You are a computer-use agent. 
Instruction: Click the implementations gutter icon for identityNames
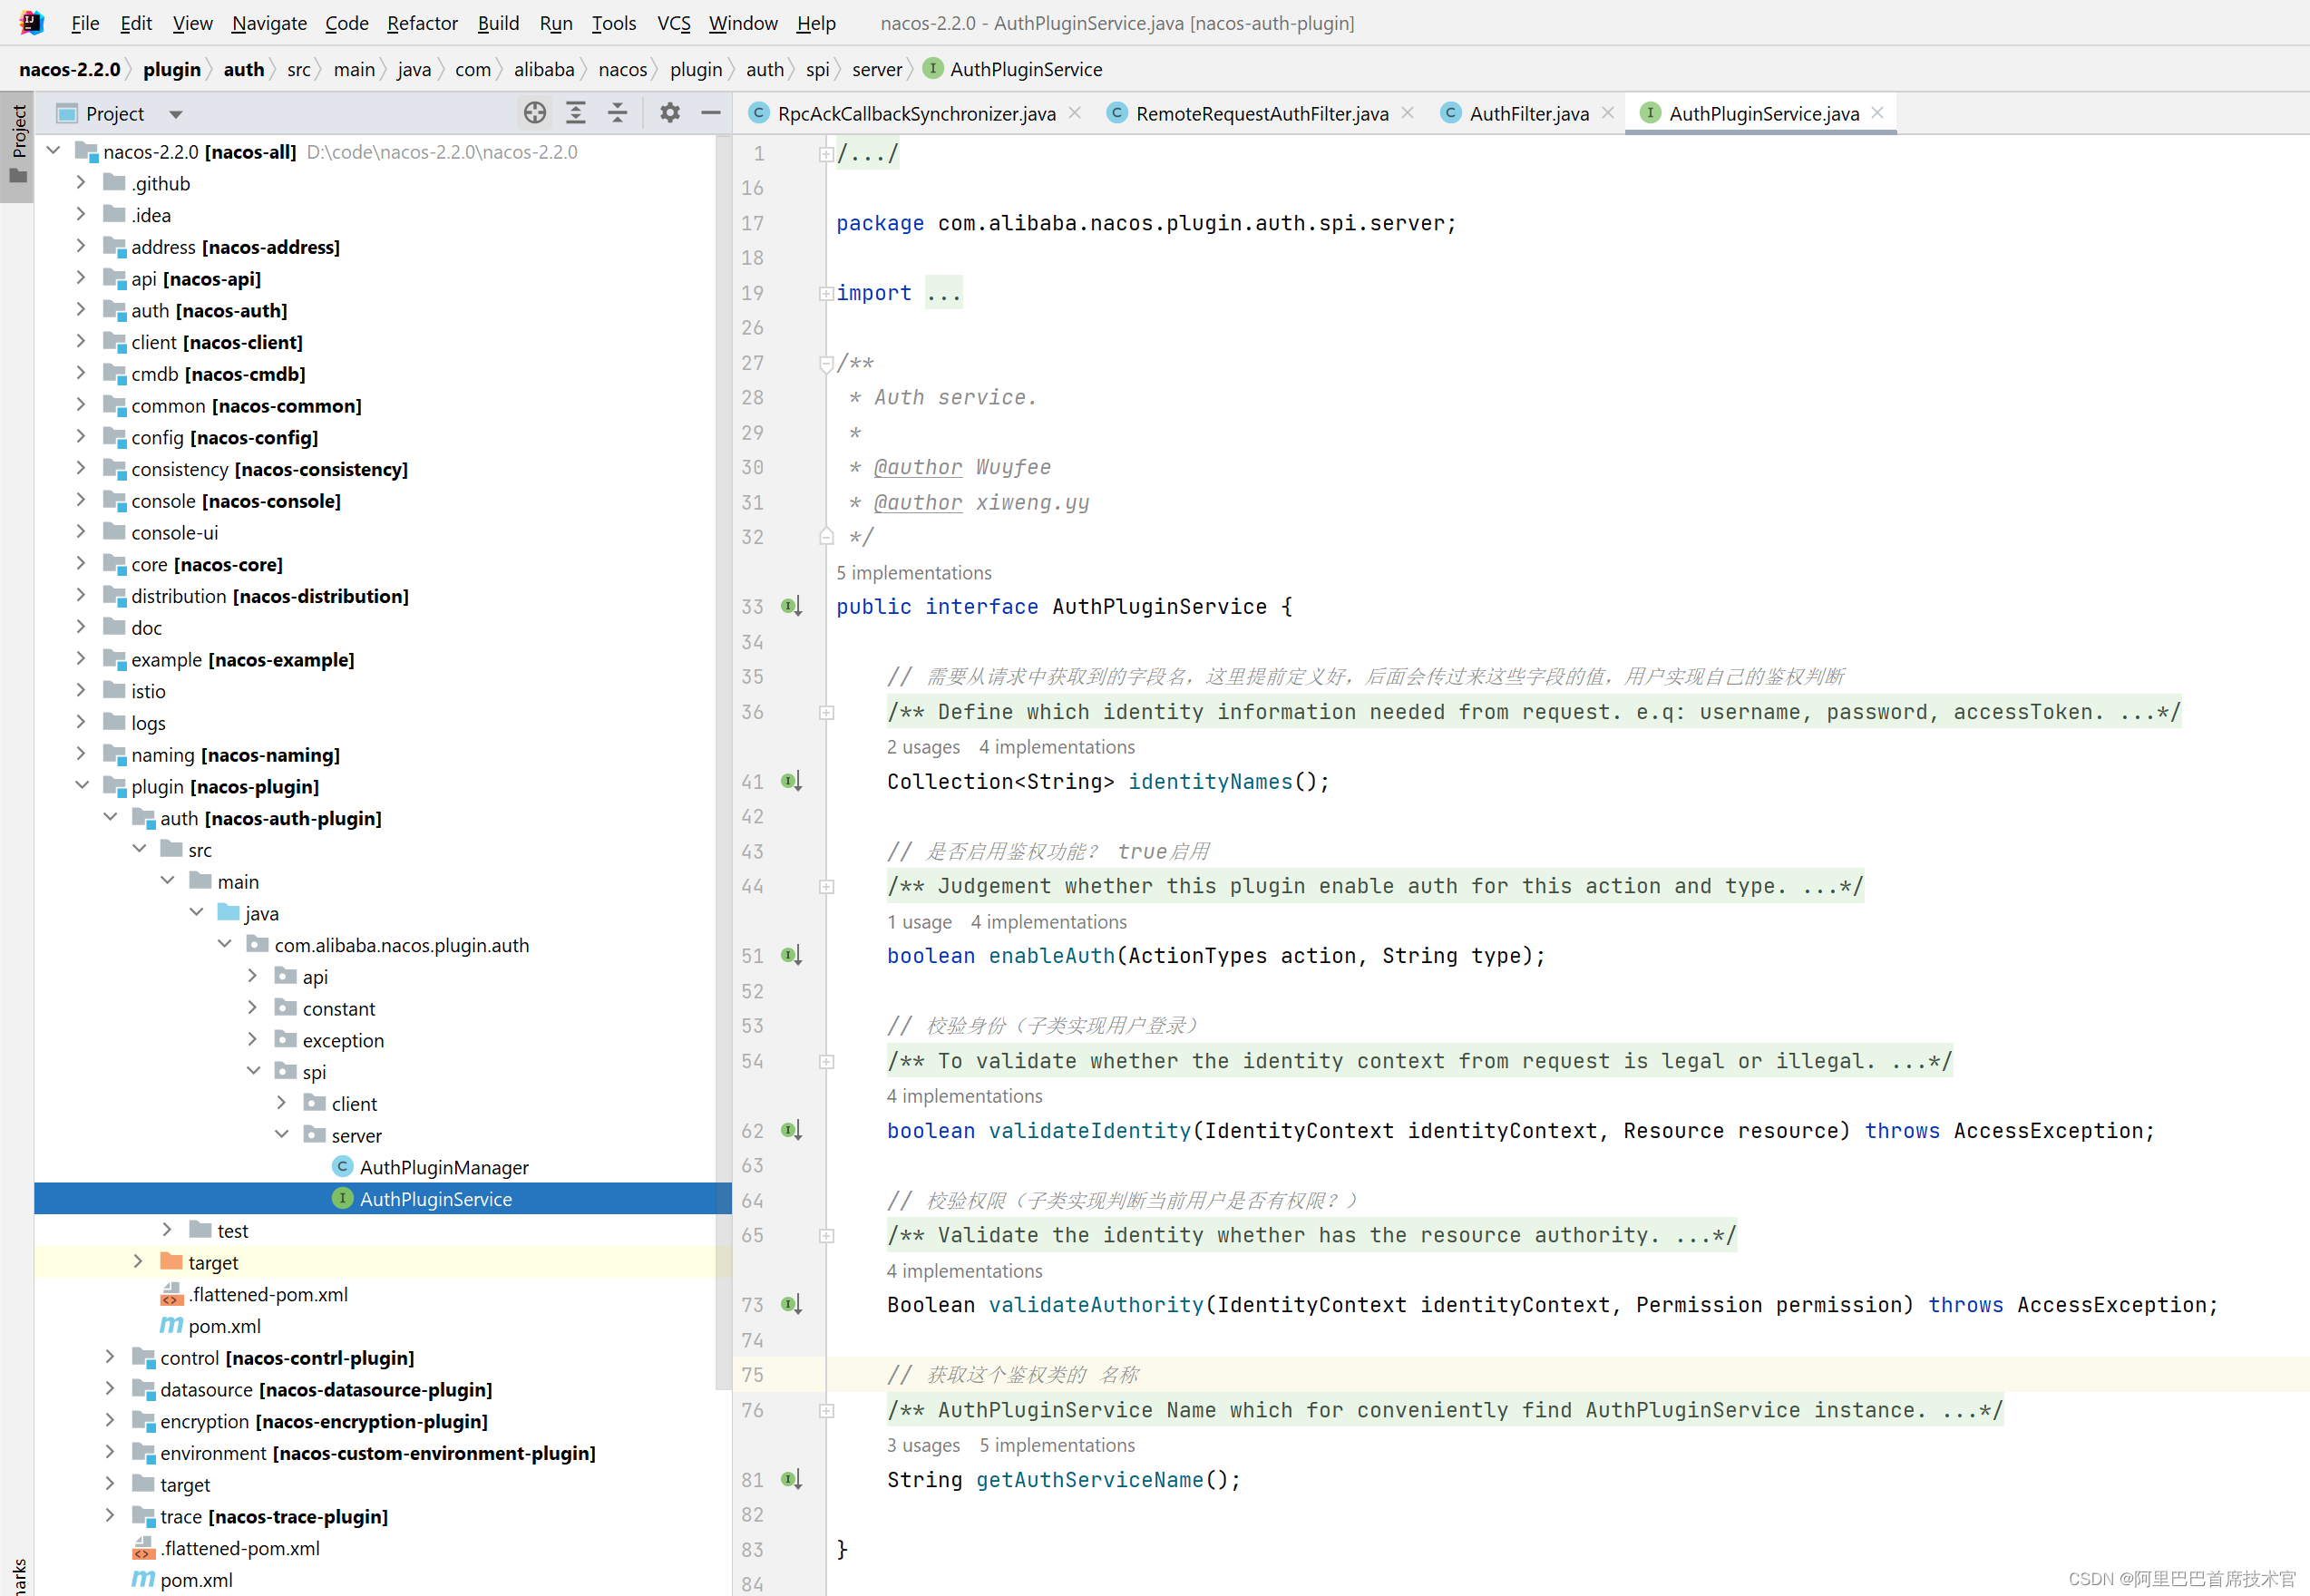click(791, 781)
